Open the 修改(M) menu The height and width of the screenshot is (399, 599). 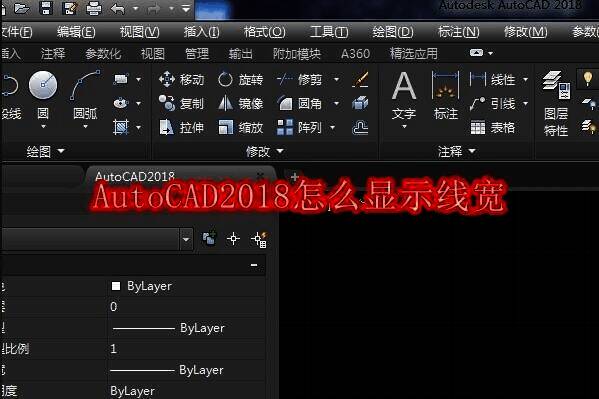[x=526, y=32]
